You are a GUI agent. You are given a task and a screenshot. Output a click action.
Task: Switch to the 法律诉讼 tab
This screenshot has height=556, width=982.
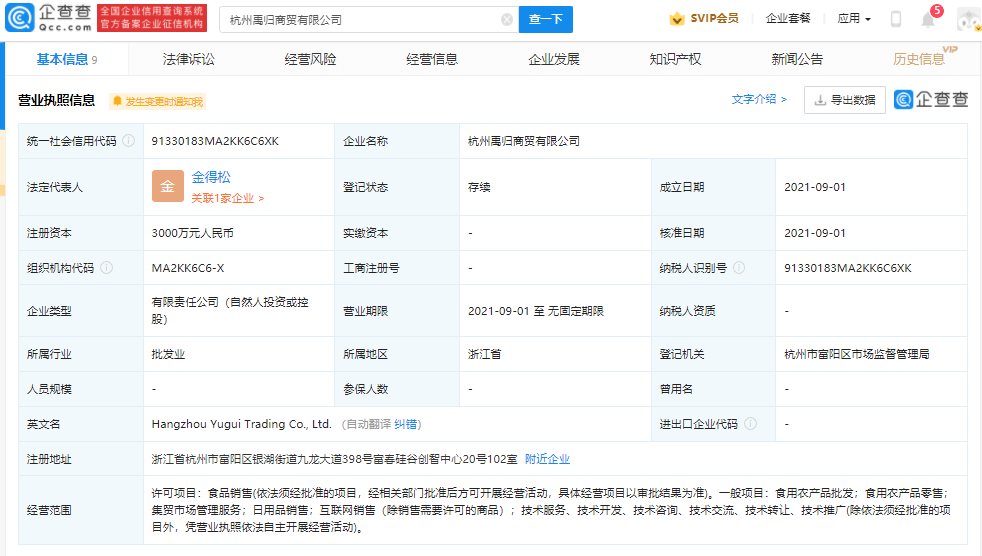click(188, 59)
